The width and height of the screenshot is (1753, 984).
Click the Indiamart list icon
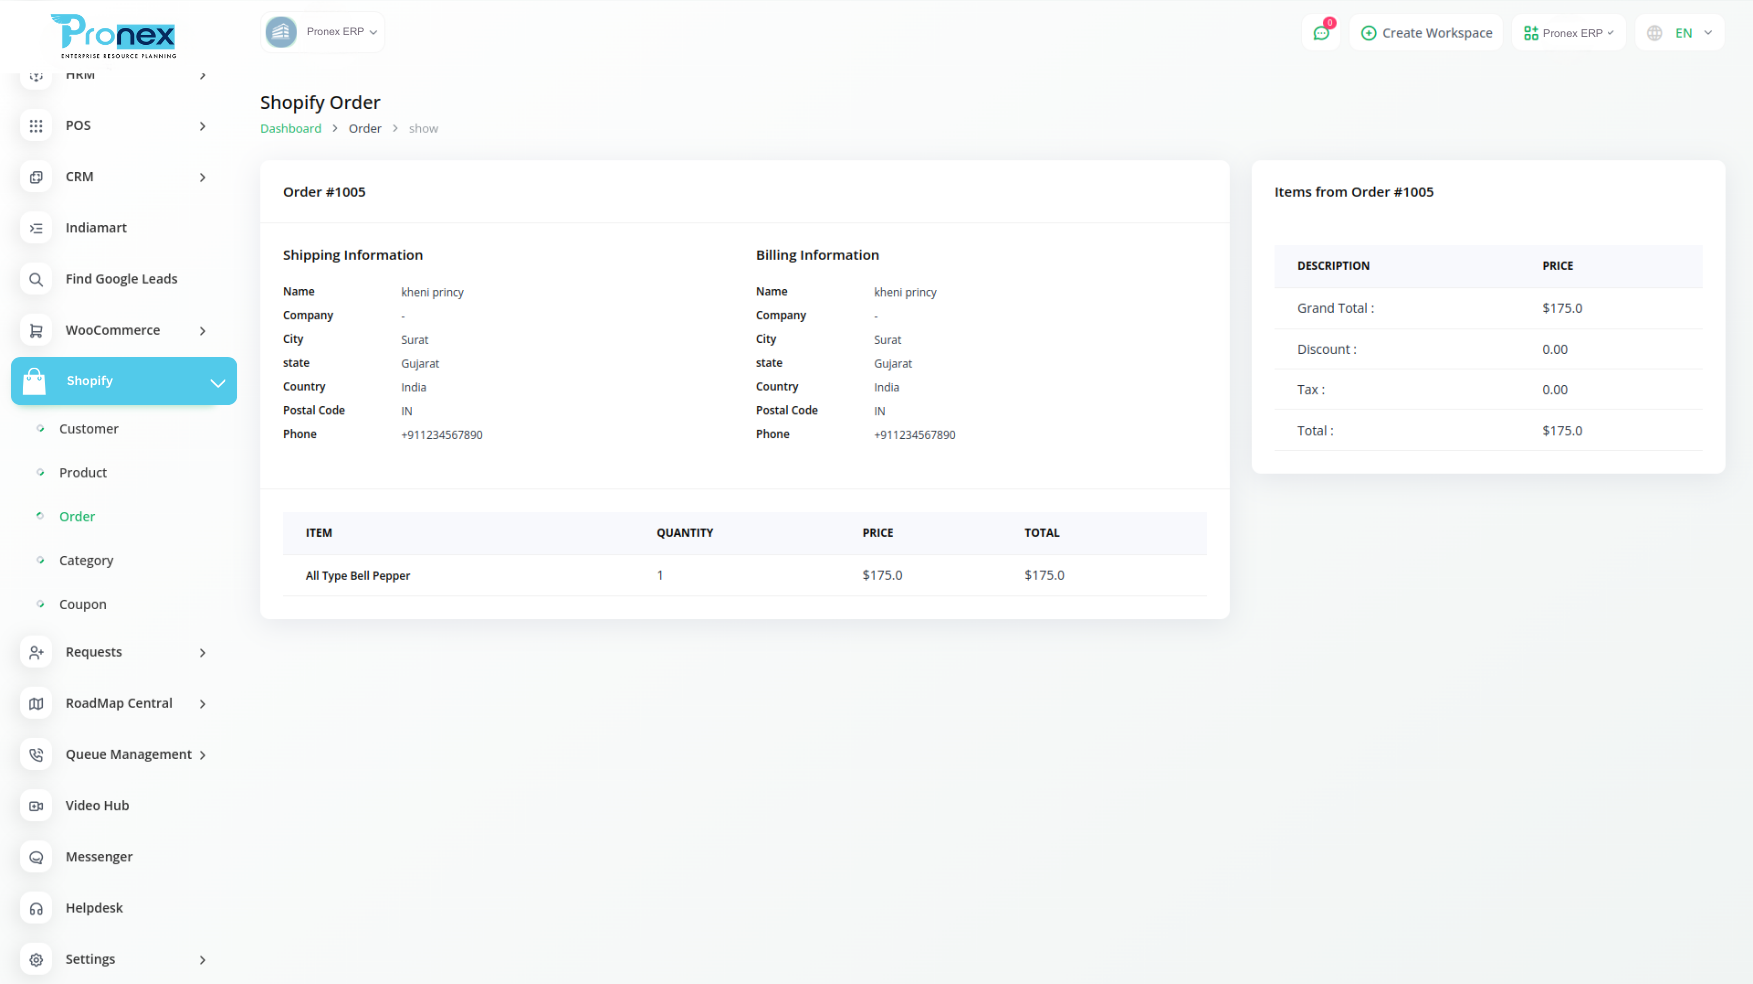pos(36,228)
